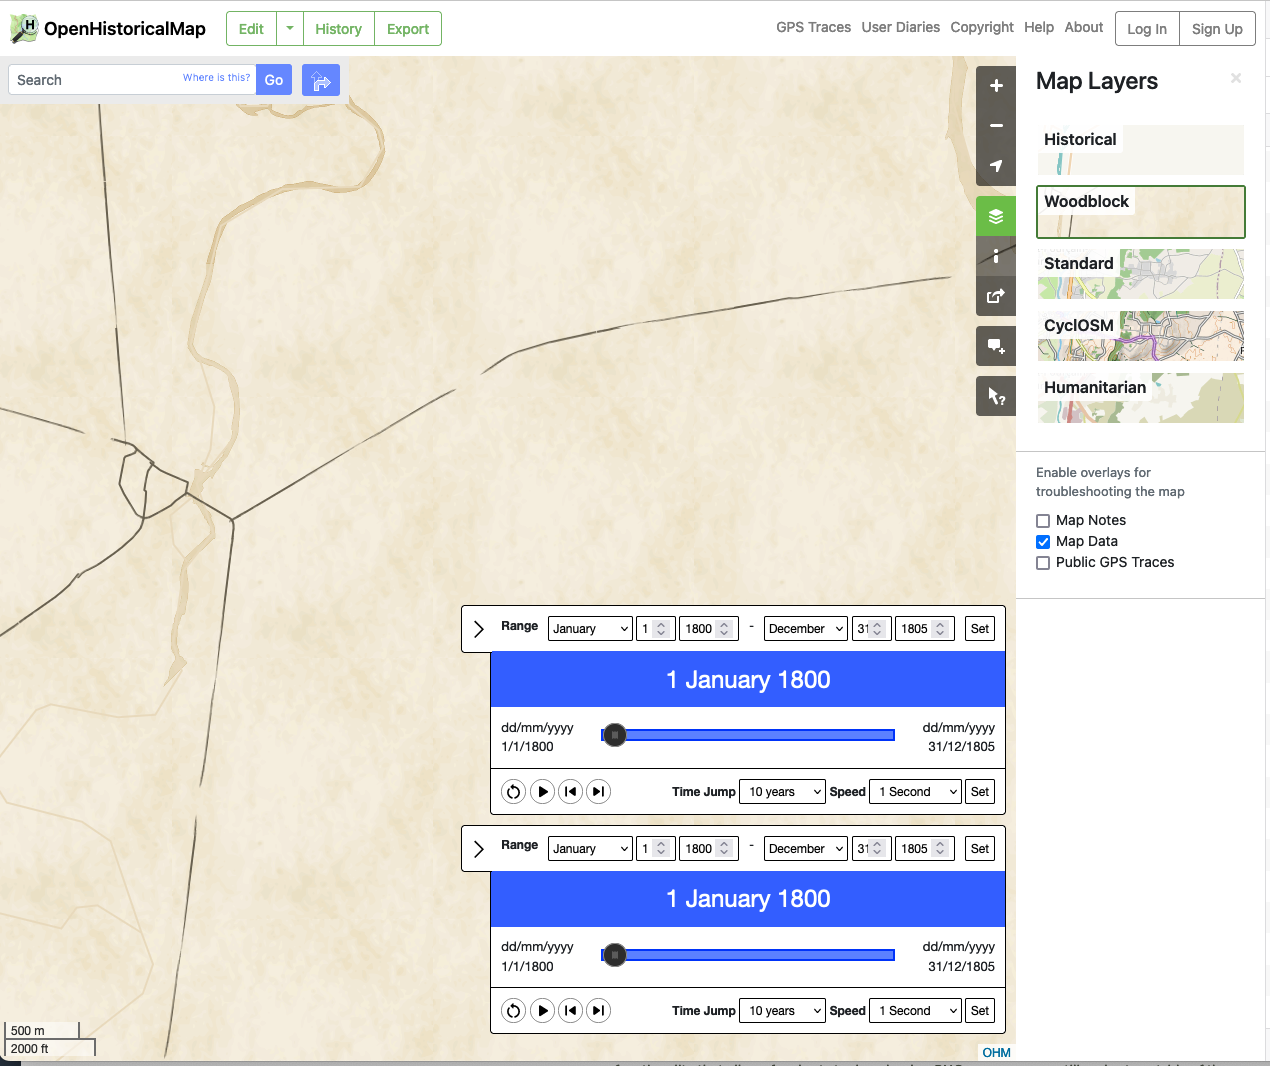Open the January month dropdown
Image resolution: width=1270 pixels, height=1066 pixels.
coord(590,628)
